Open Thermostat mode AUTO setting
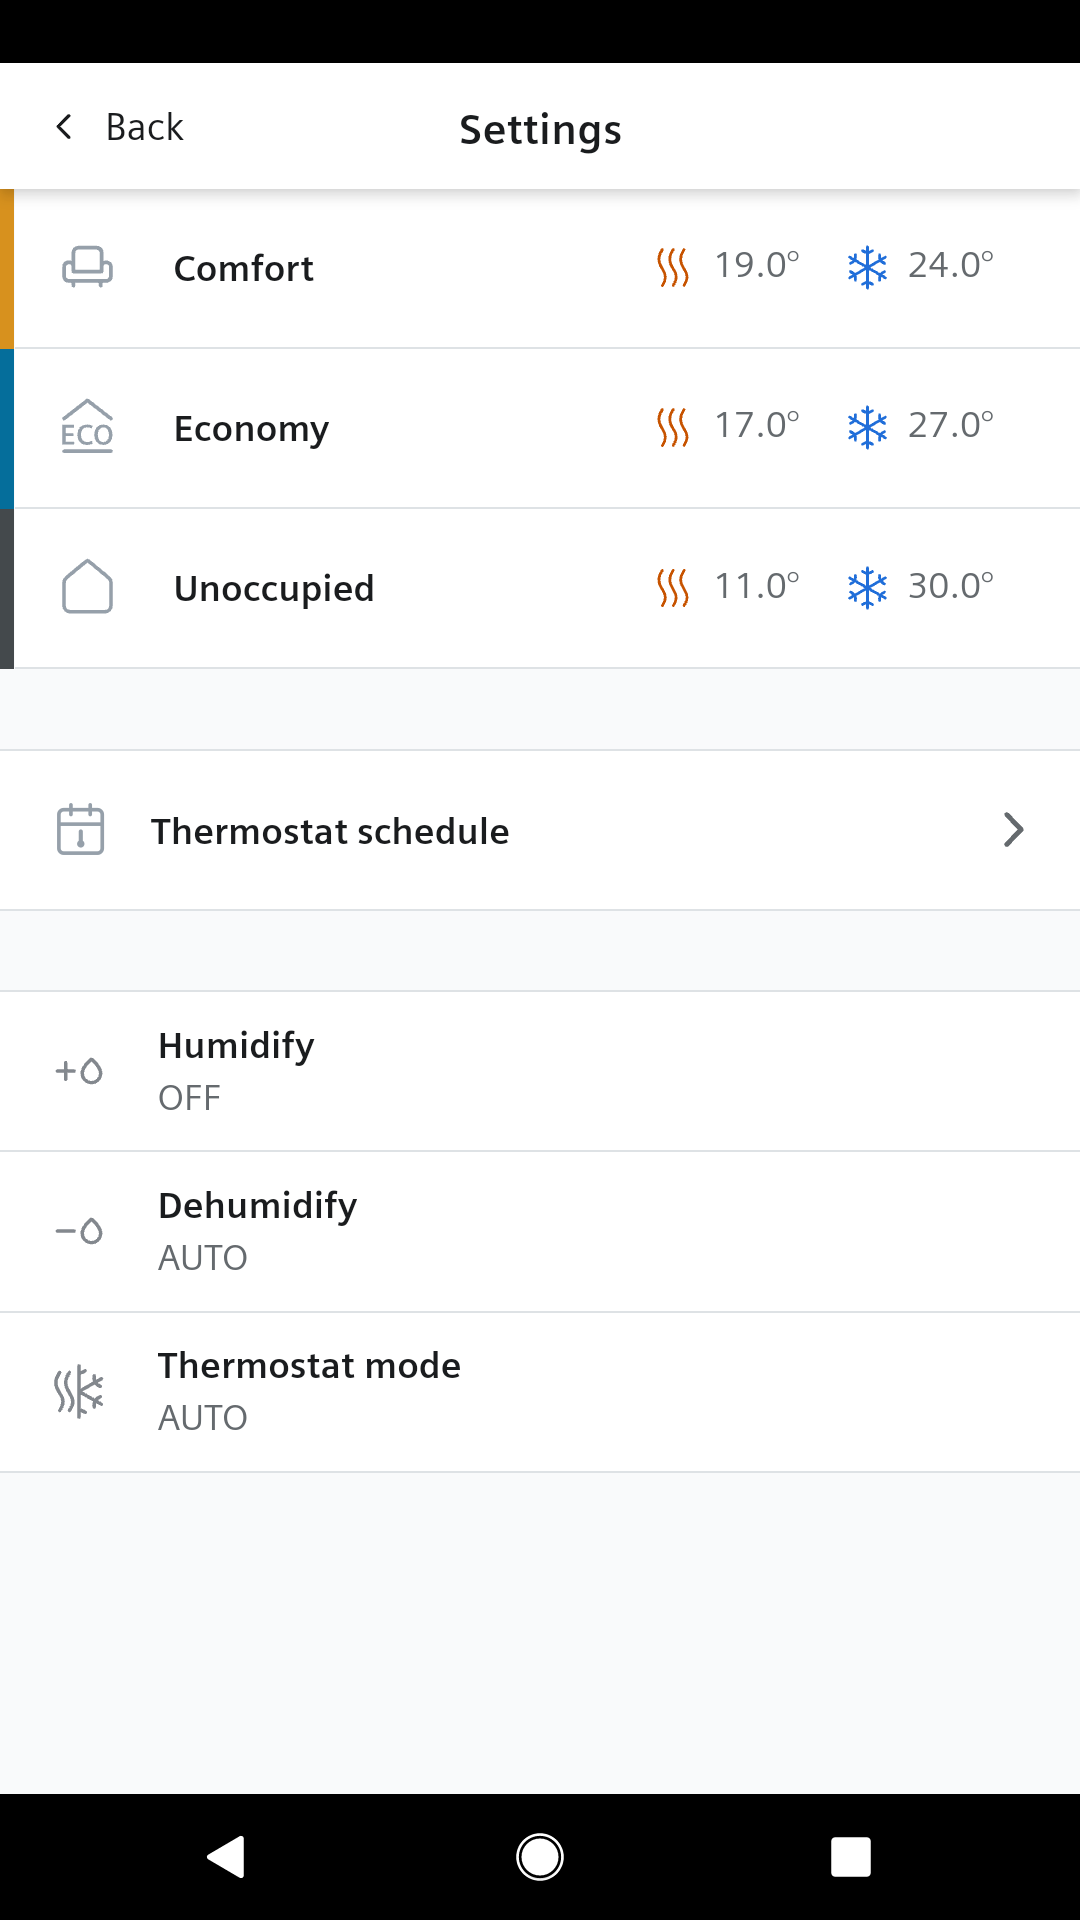Image resolution: width=1080 pixels, height=1920 pixels. [x=540, y=1392]
